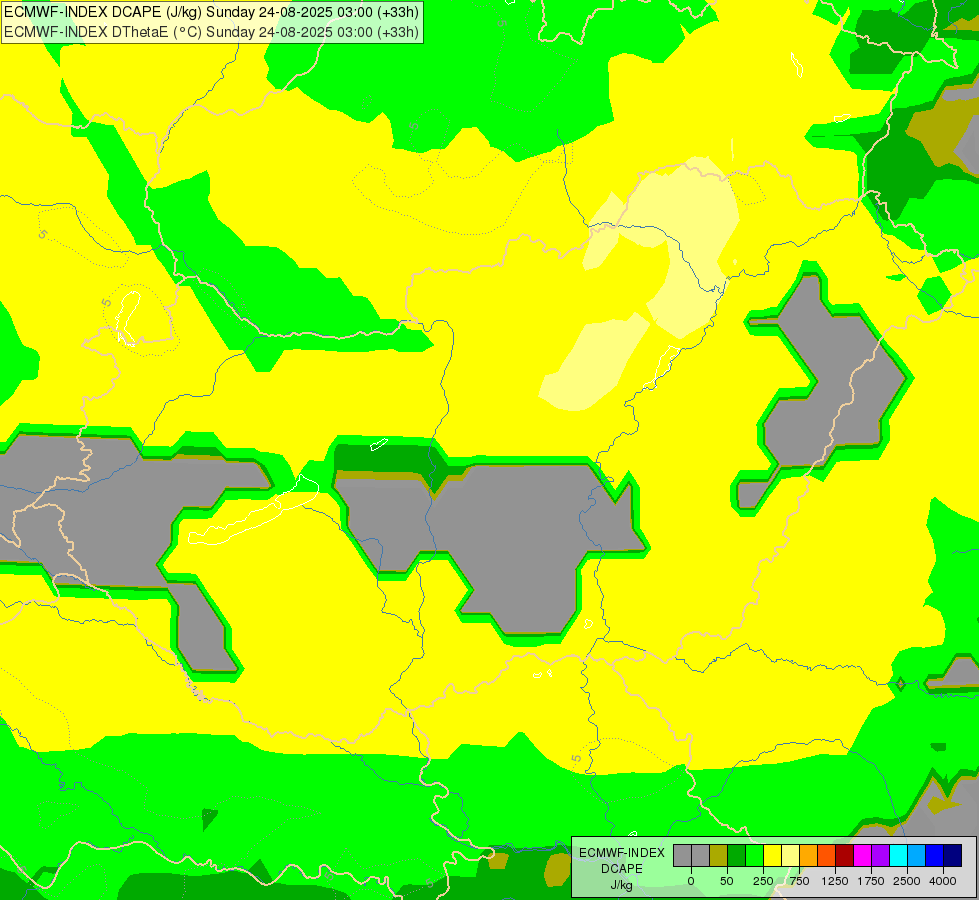979x900 pixels.
Task: Click the red-orange legend swatch
Action: (827, 855)
